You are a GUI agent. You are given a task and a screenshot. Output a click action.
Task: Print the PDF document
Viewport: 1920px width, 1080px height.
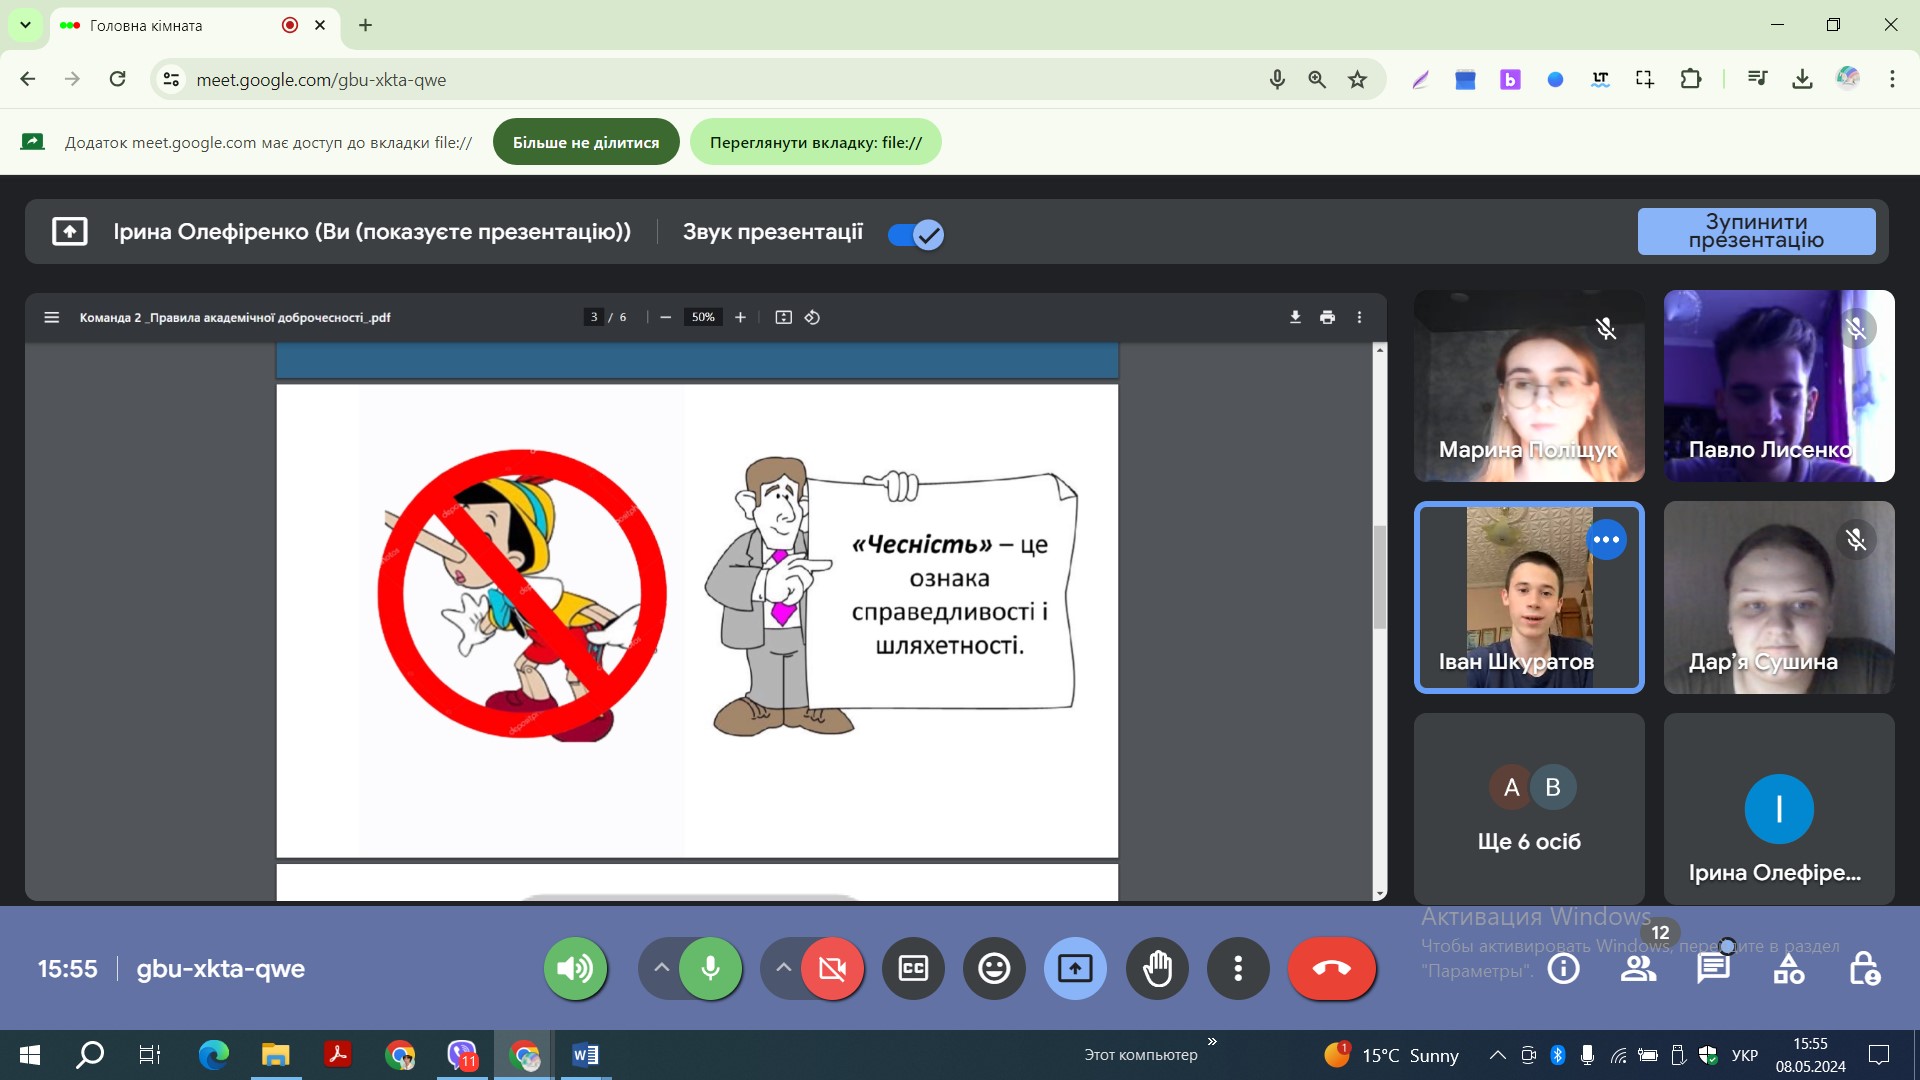point(1327,317)
